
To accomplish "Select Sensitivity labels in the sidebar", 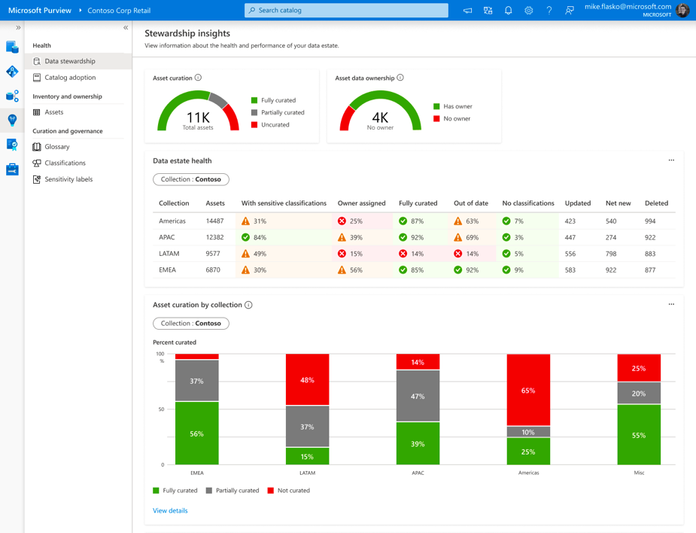I will [x=69, y=179].
